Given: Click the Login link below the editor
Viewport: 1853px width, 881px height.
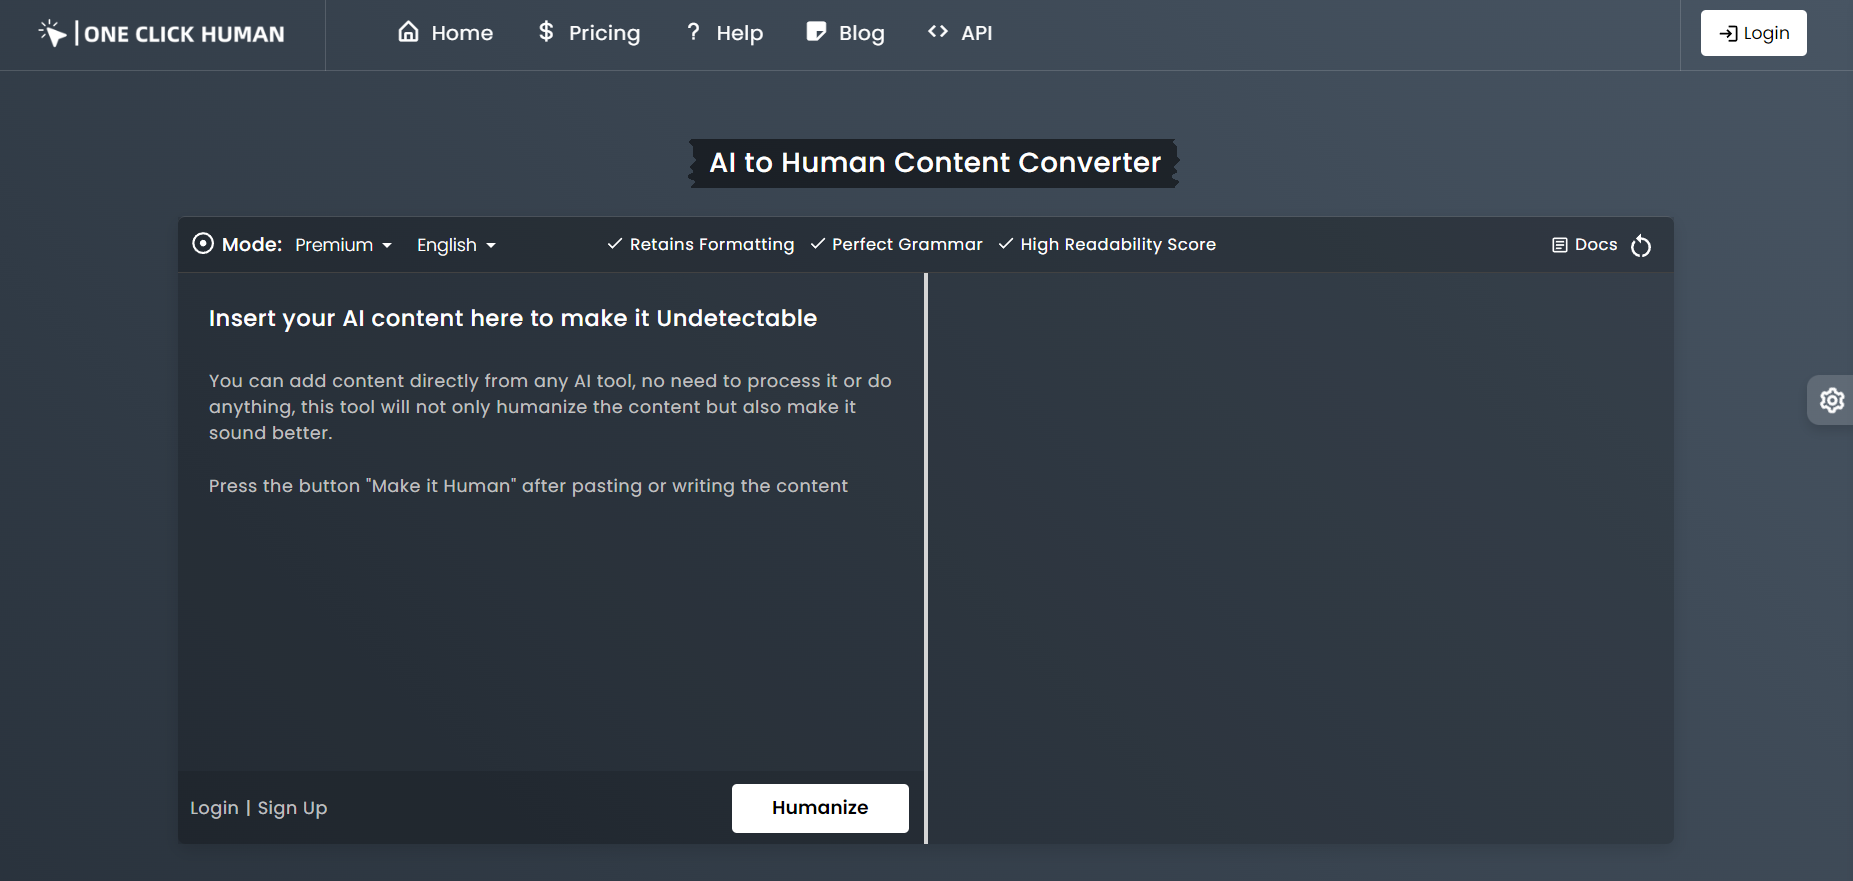Looking at the screenshot, I should tap(214, 808).
